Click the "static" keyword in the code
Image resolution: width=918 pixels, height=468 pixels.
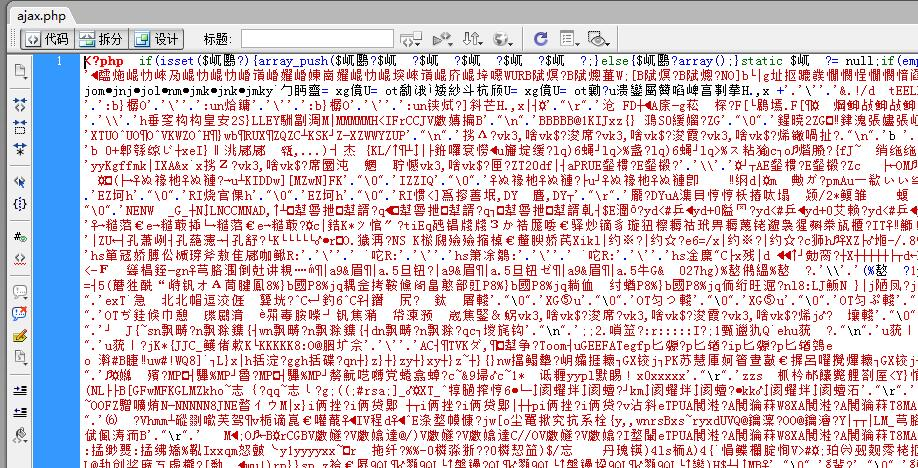click(x=762, y=61)
